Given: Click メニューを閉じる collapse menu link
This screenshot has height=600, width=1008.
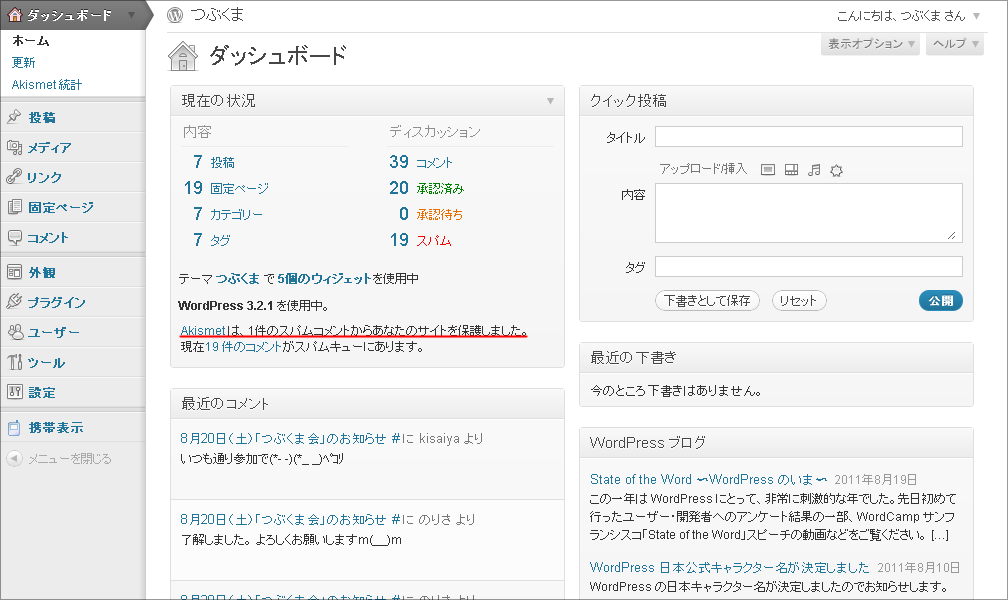Looking at the screenshot, I should click(69, 459).
